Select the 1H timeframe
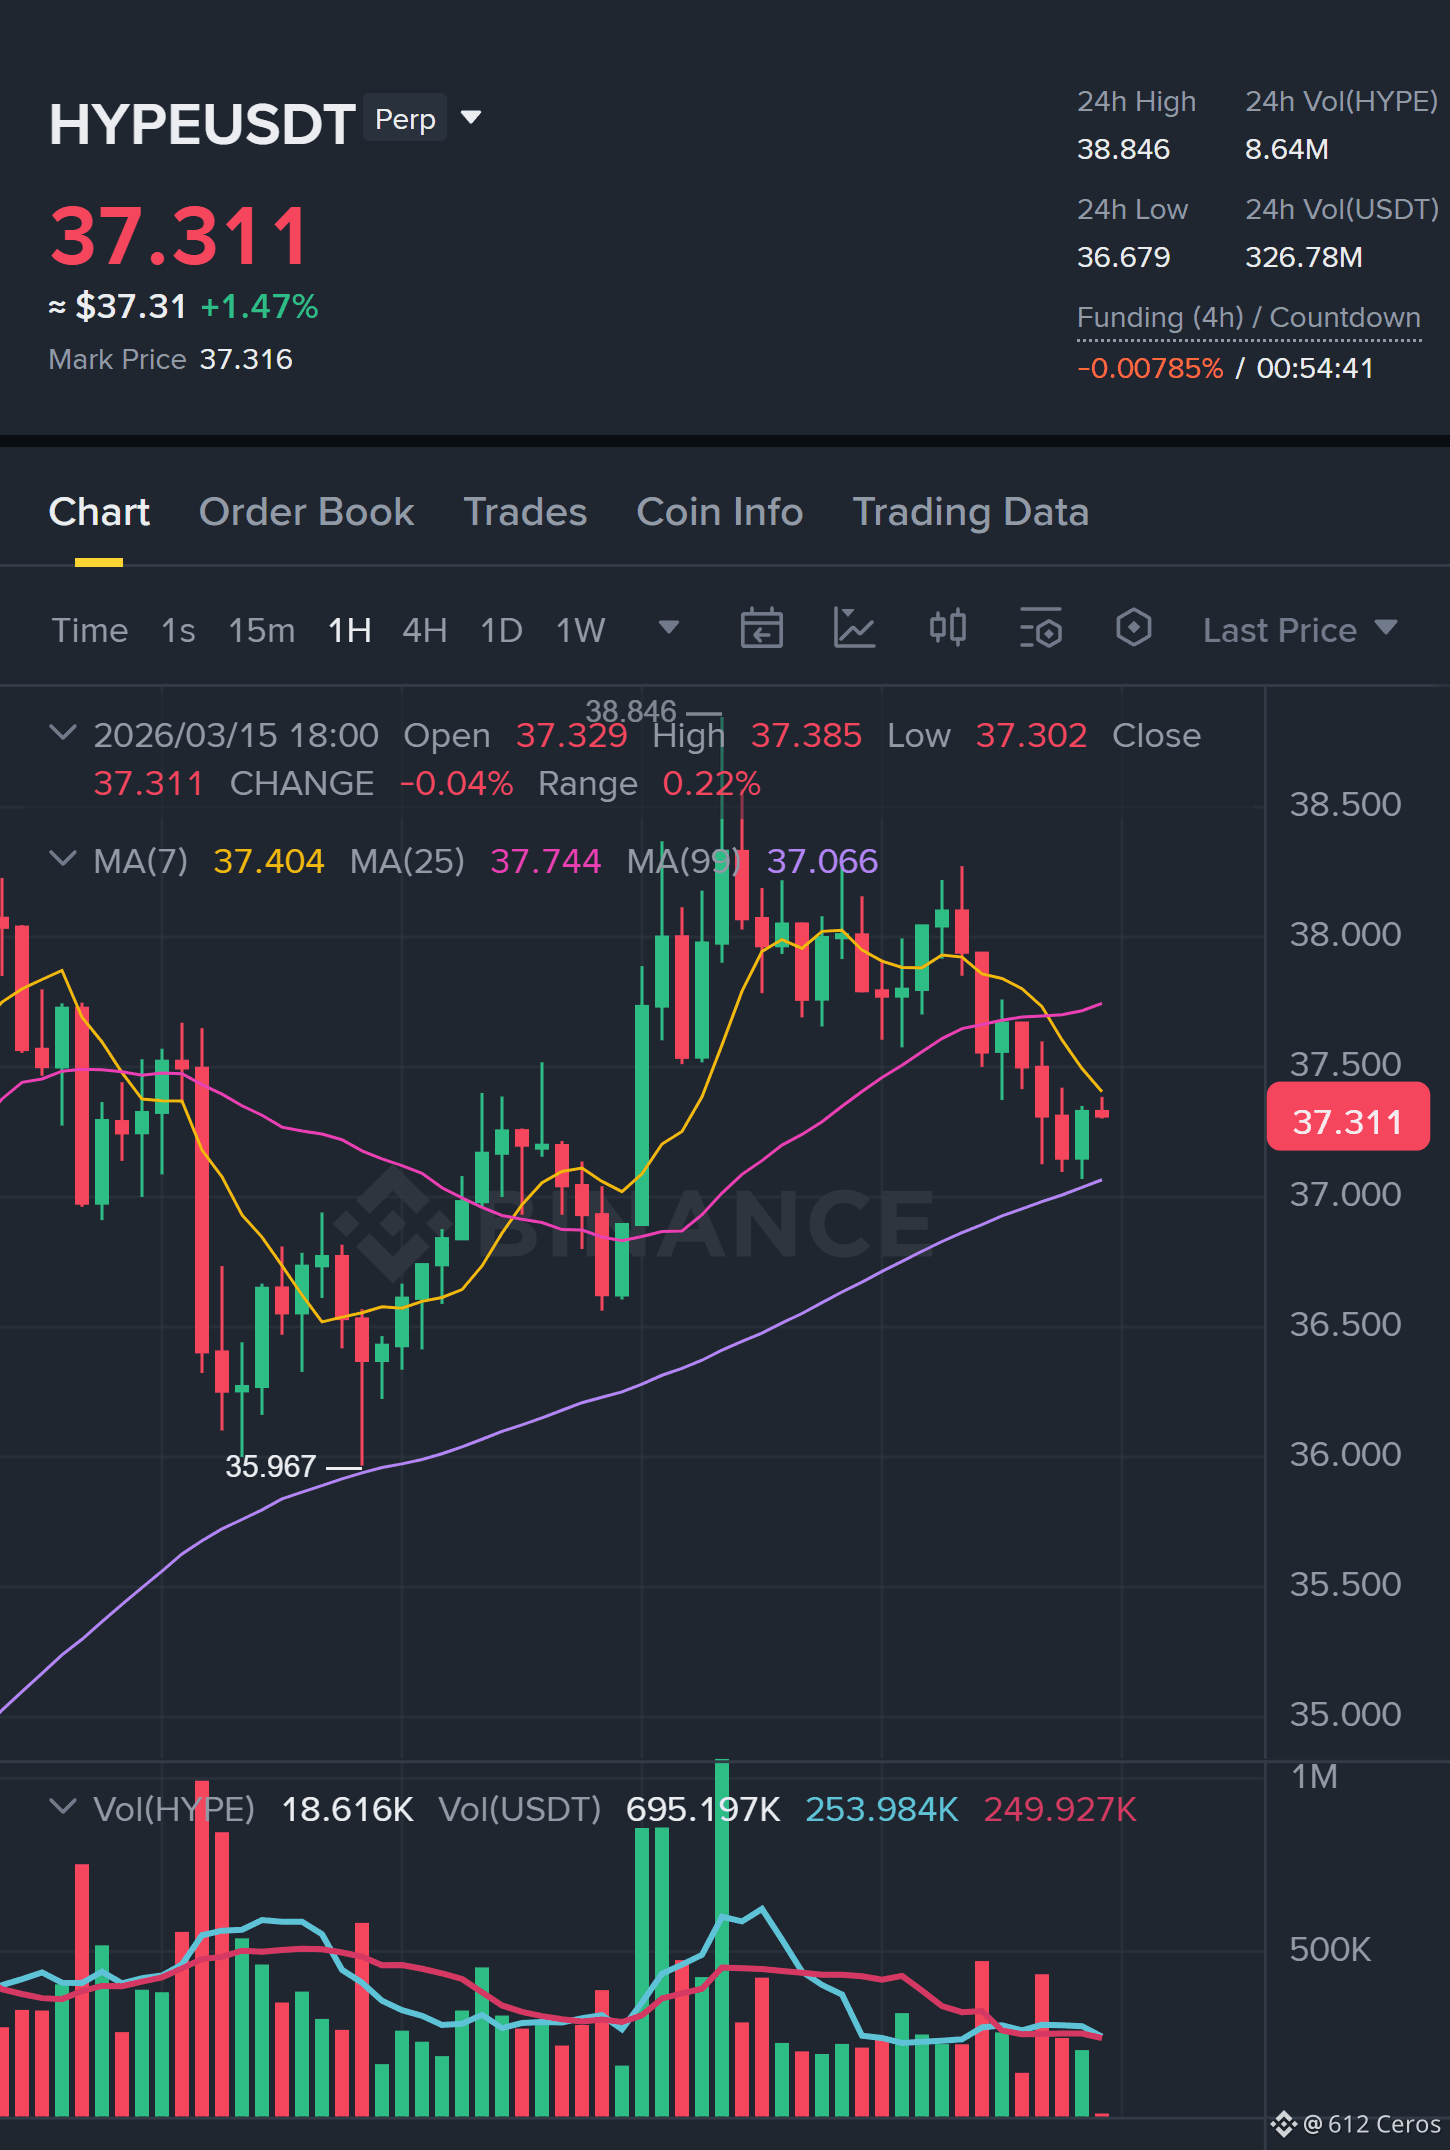The image size is (1450, 2150). [349, 630]
